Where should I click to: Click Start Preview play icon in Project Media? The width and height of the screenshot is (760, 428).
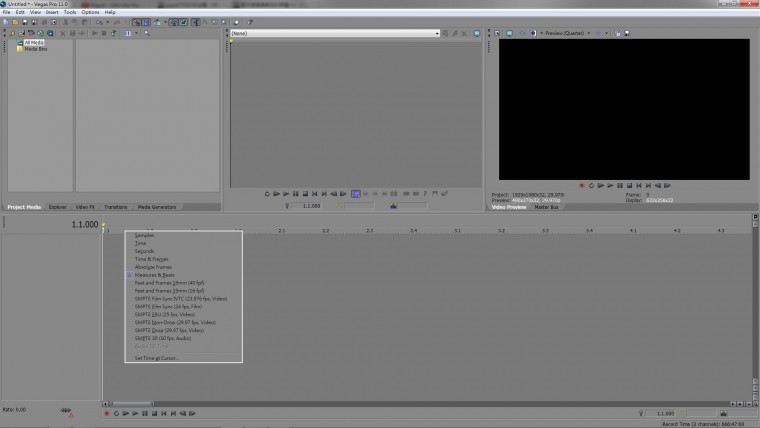[95, 33]
